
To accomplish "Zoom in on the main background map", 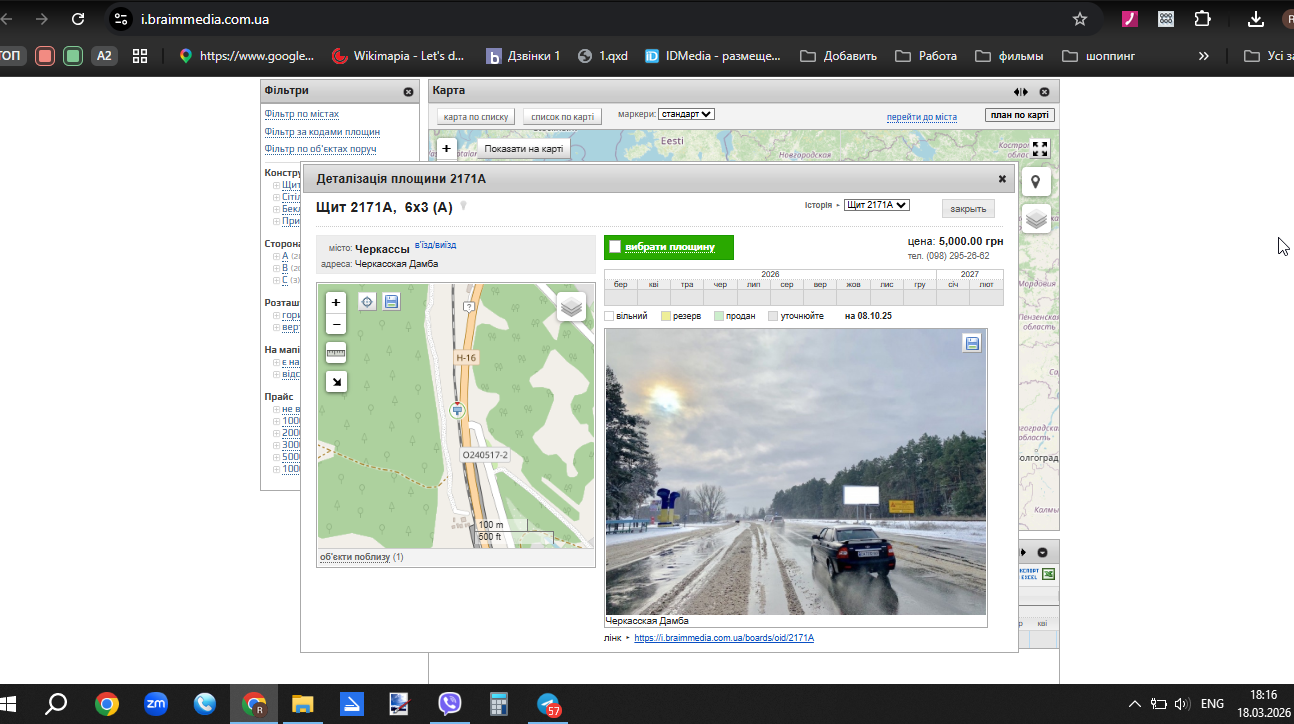I will [446, 149].
